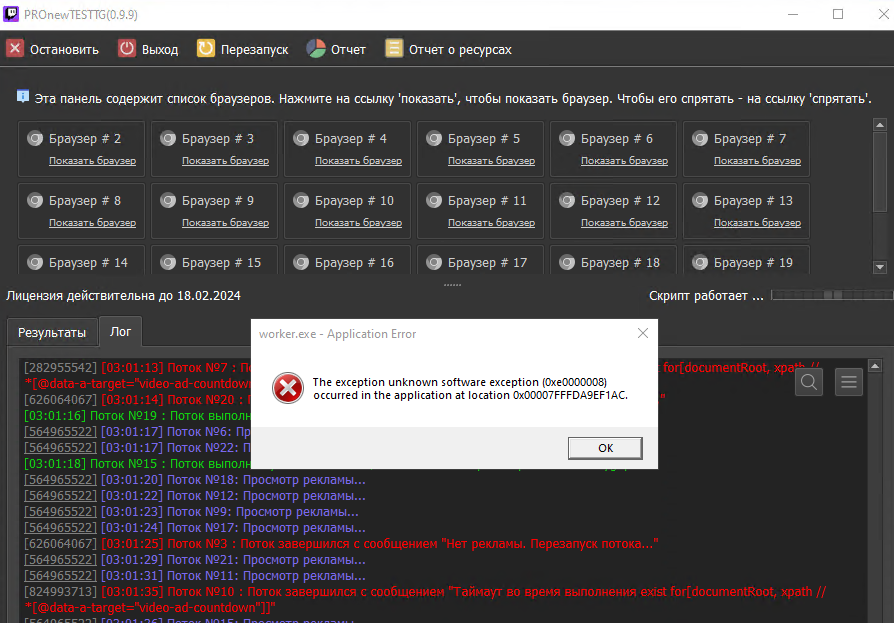894x623 pixels.
Task: Select the Лог tab
Action: click(120, 332)
